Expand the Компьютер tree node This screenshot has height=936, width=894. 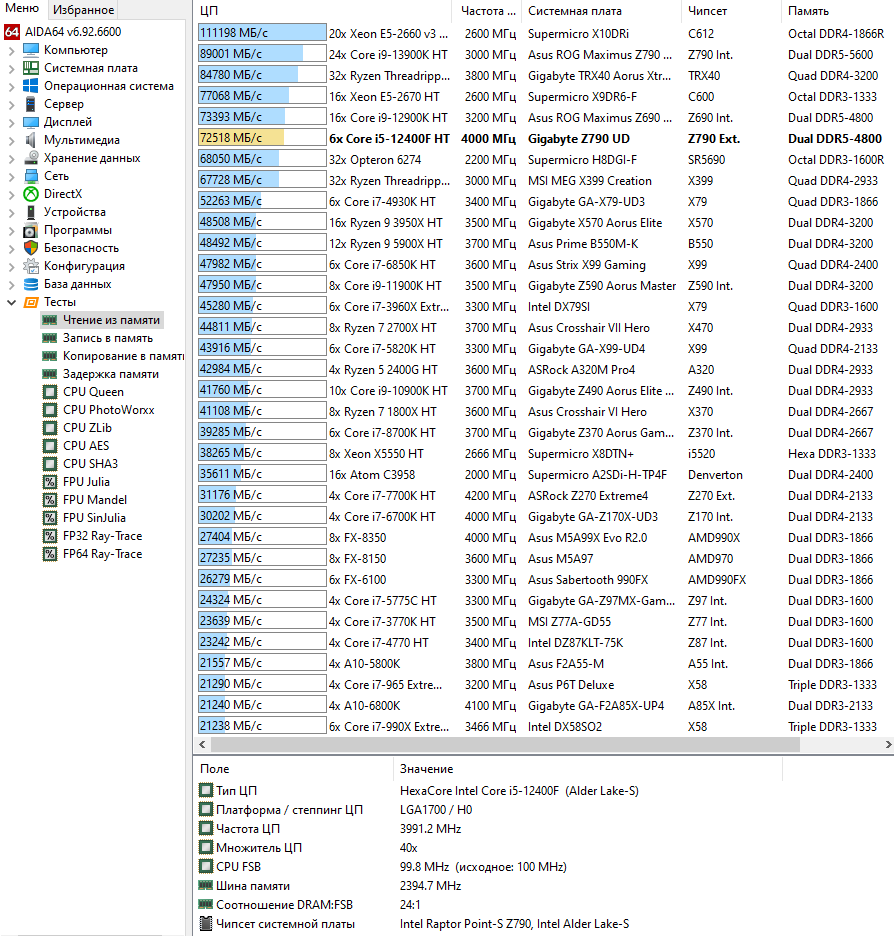click(x=11, y=50)
